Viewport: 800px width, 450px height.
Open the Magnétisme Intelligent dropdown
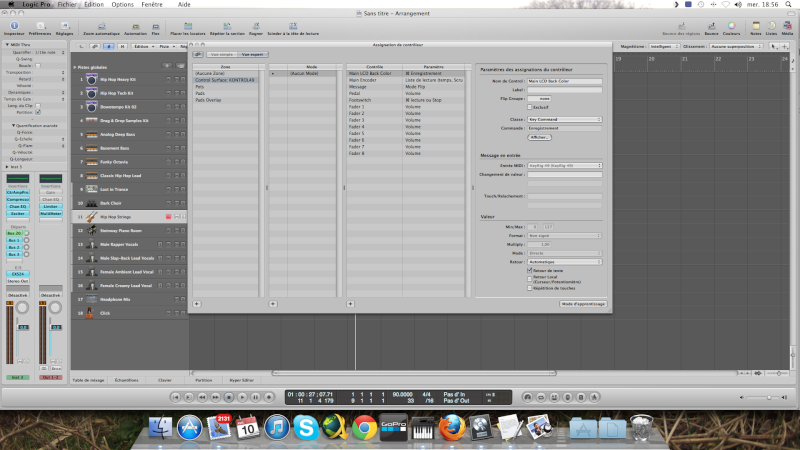[662, 46]
